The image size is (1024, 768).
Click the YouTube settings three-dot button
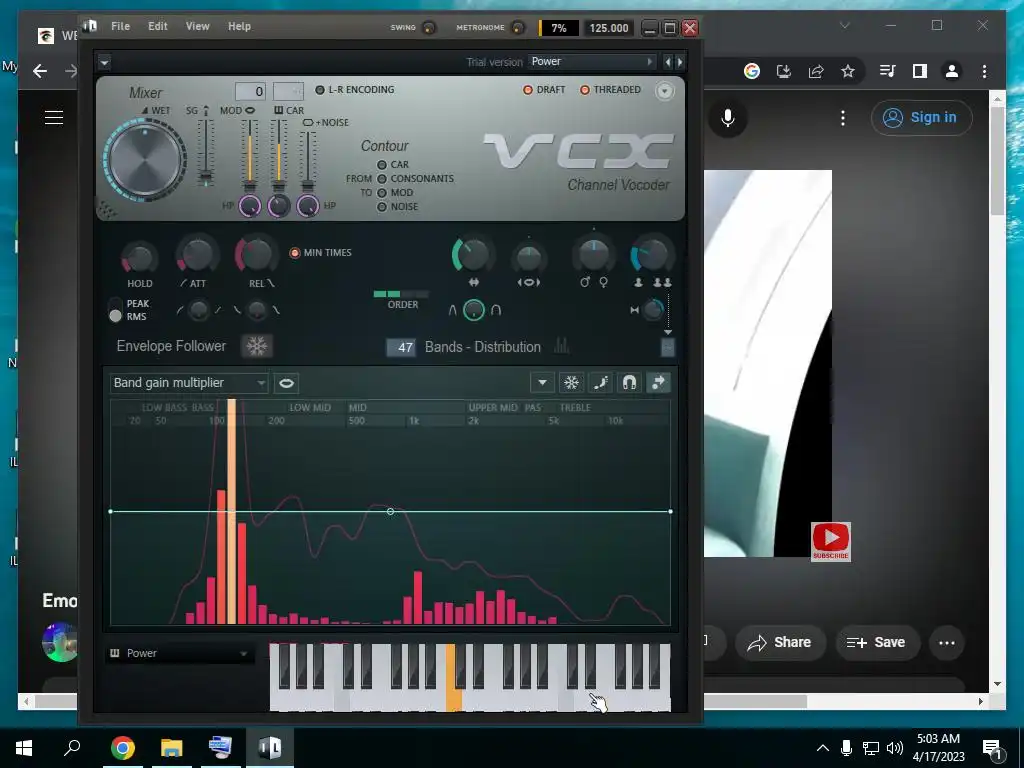[843, 118]
